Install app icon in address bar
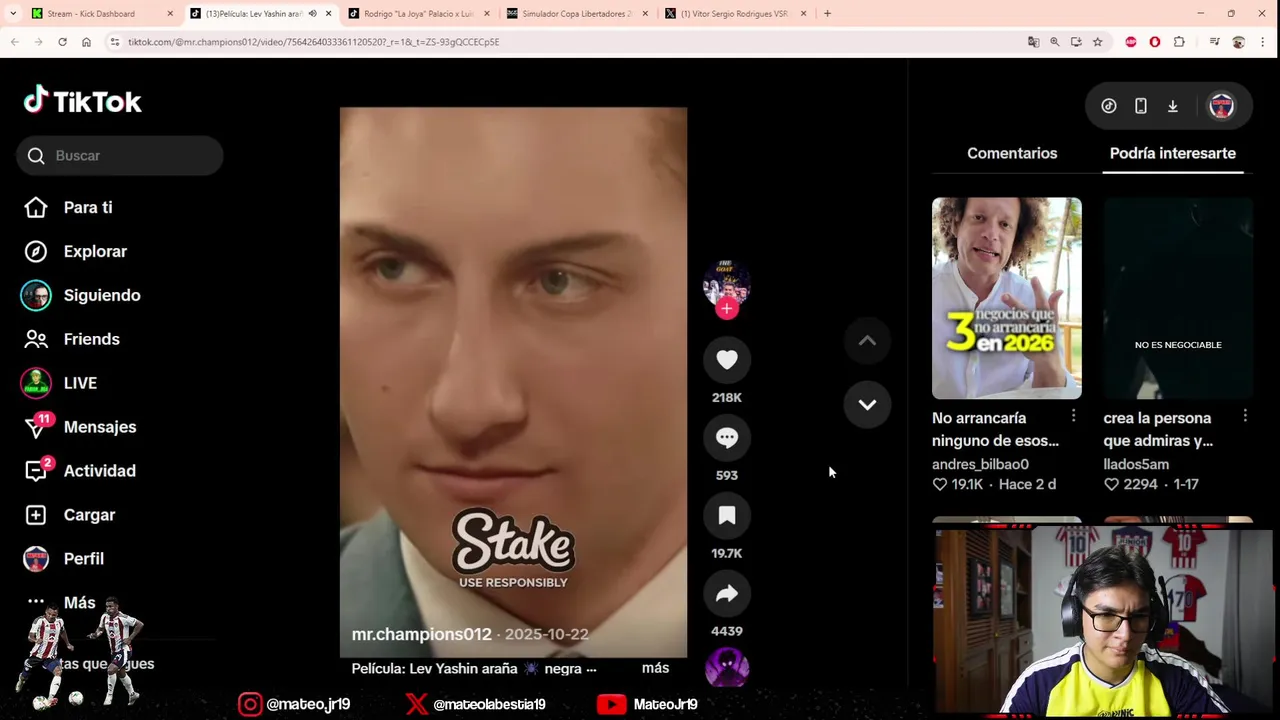This screenshot has height=720, width=1280. click(x=1076, y=42)
